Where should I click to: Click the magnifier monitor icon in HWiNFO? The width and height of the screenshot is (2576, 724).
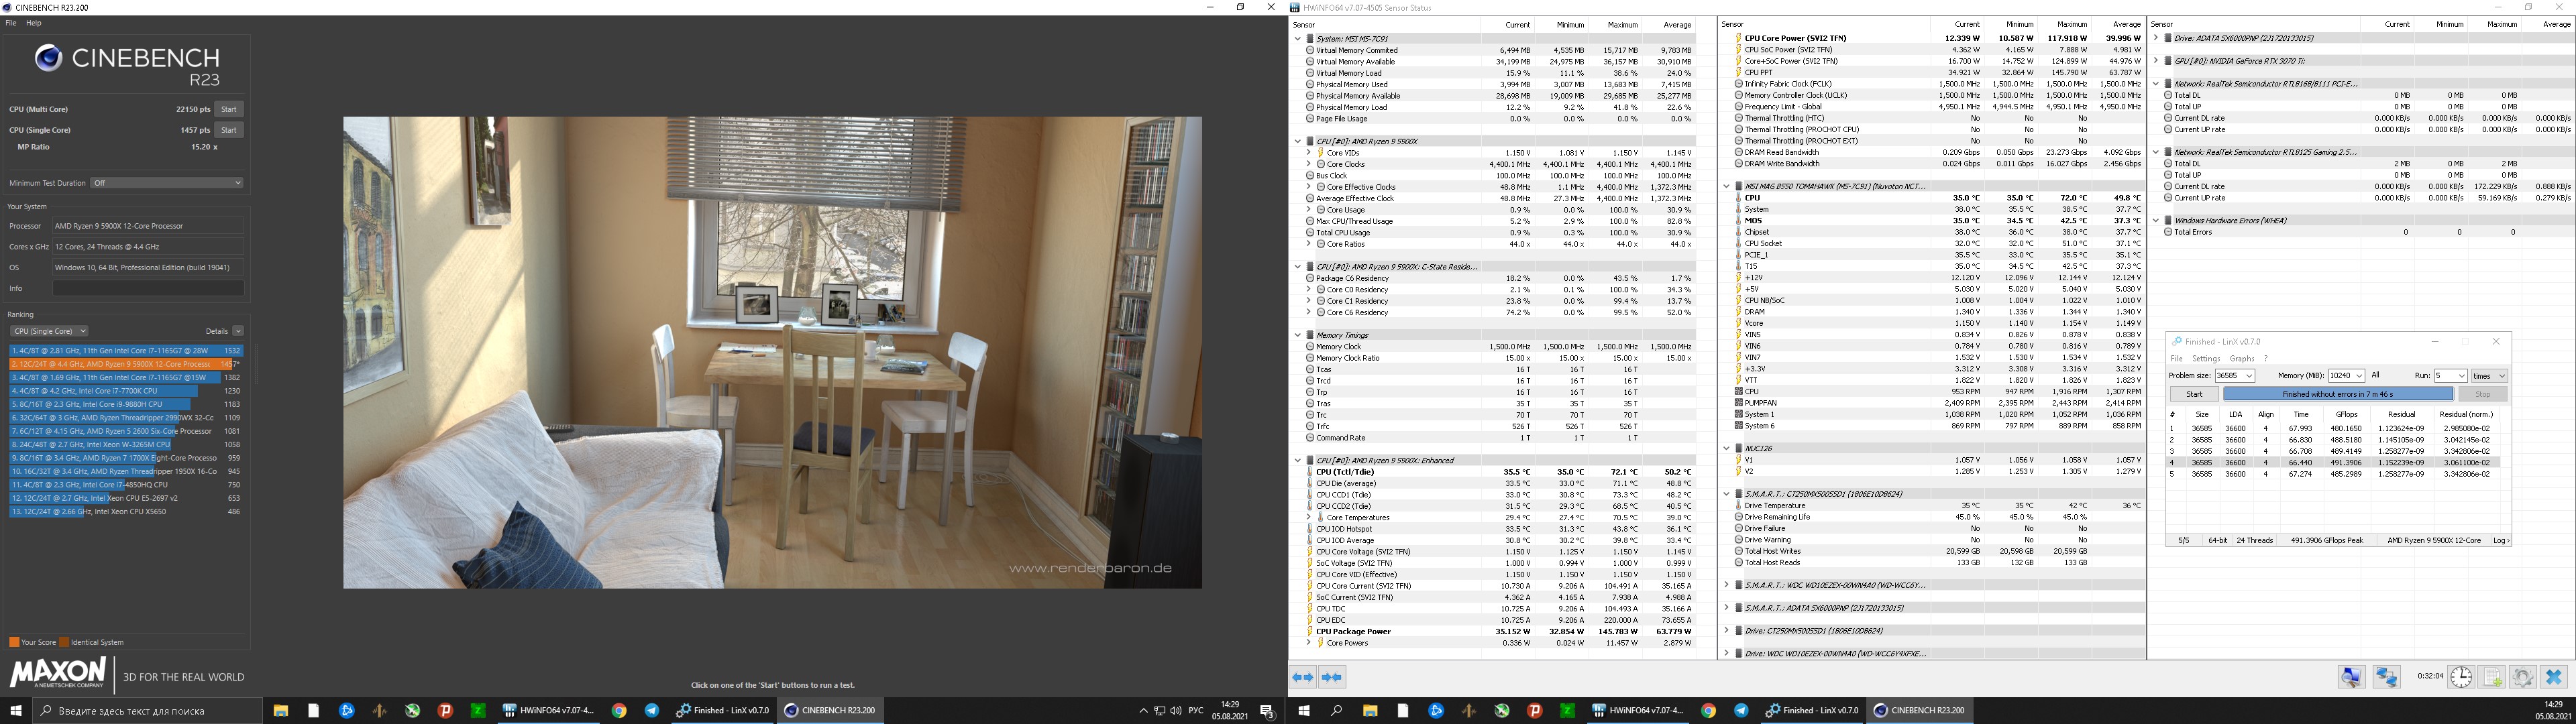[2351, 677]
